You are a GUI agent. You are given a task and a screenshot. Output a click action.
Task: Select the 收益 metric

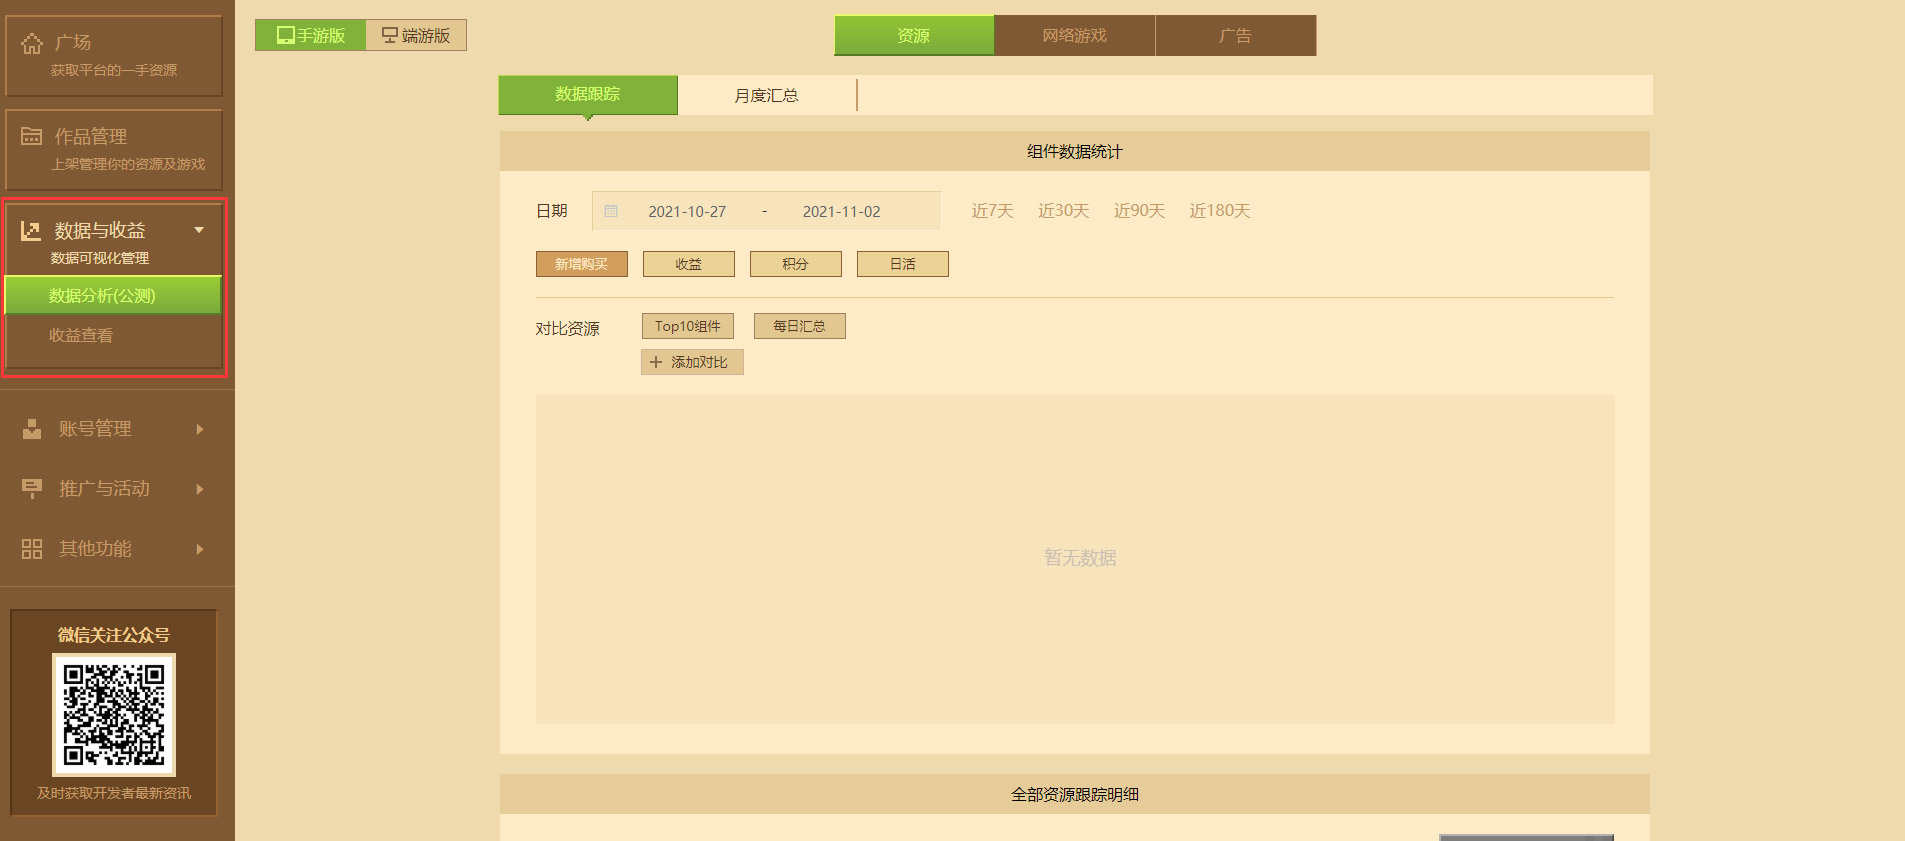click(689, 264)
